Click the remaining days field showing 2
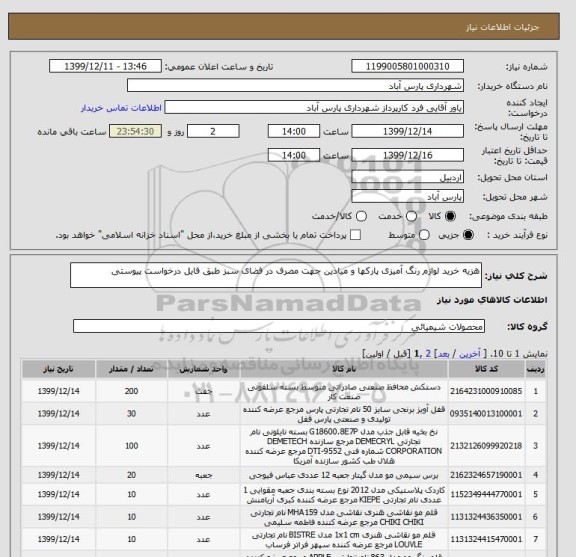The width and height of the screenshot is (576, 557). point(213,131)
